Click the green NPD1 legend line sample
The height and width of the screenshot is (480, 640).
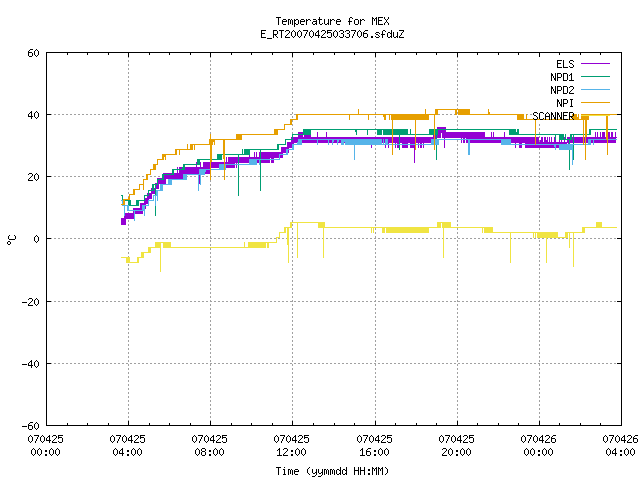[x=595, y=77]
